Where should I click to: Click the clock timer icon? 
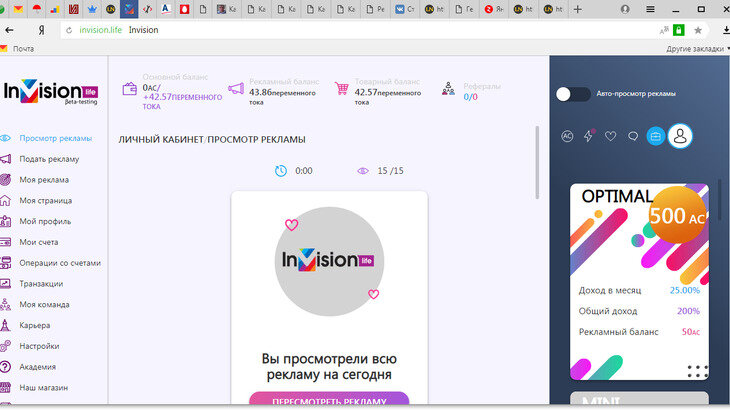click(281, 171)
